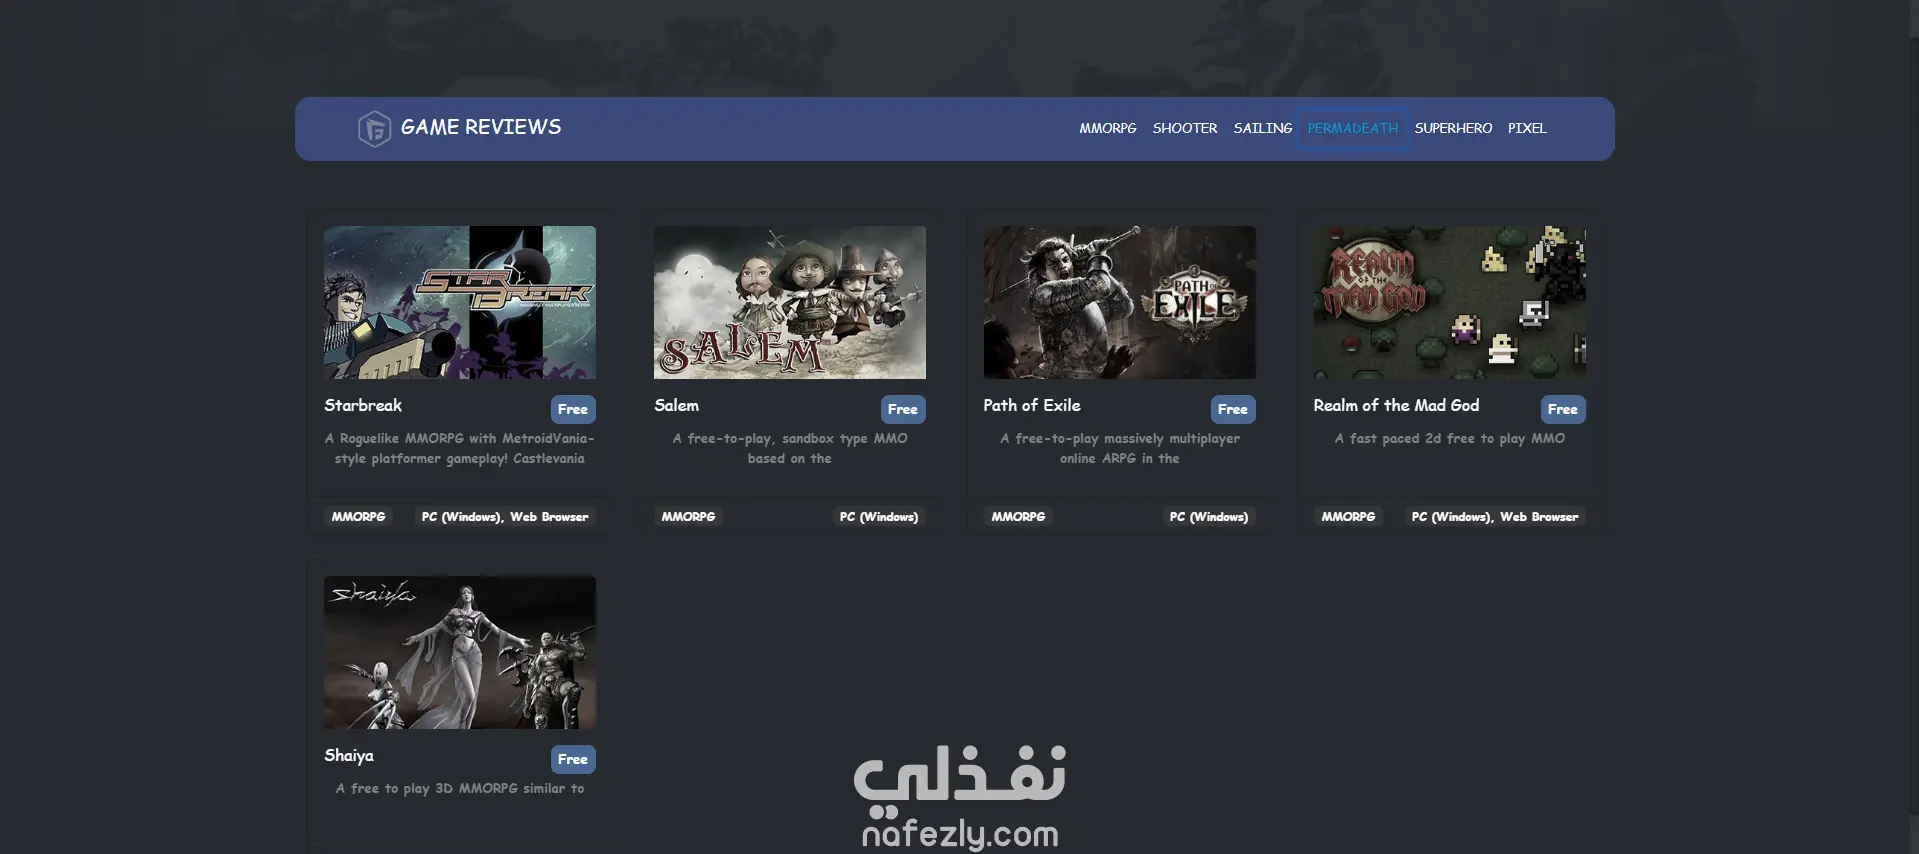
Task: Click Salem's PC (Windows) platform tag
Action: [879, 517]
